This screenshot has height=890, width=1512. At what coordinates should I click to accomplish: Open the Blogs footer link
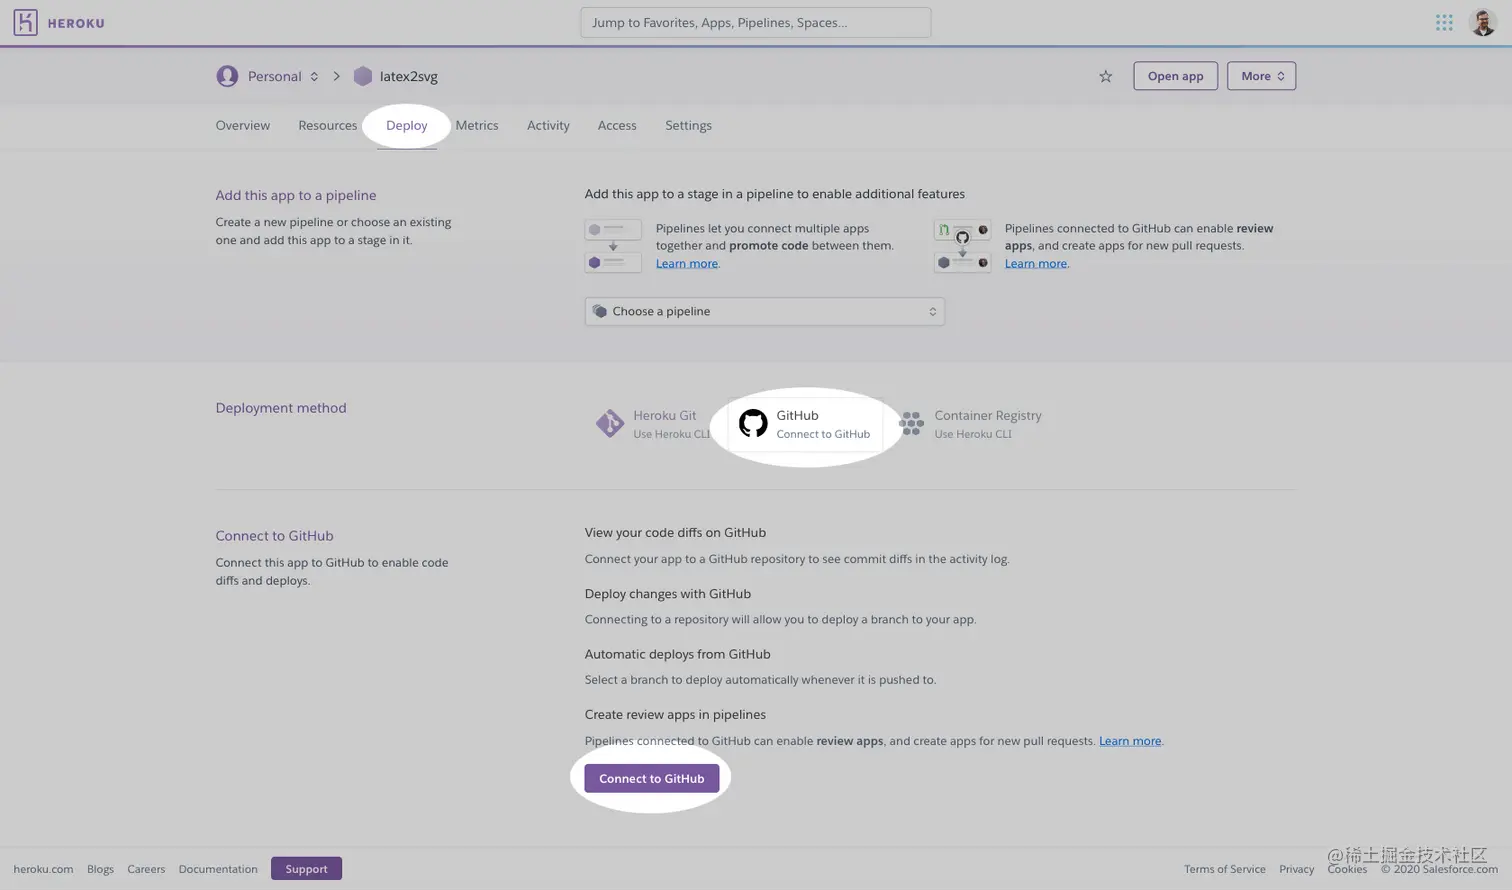pyautogui.click(x=100, y=869)
